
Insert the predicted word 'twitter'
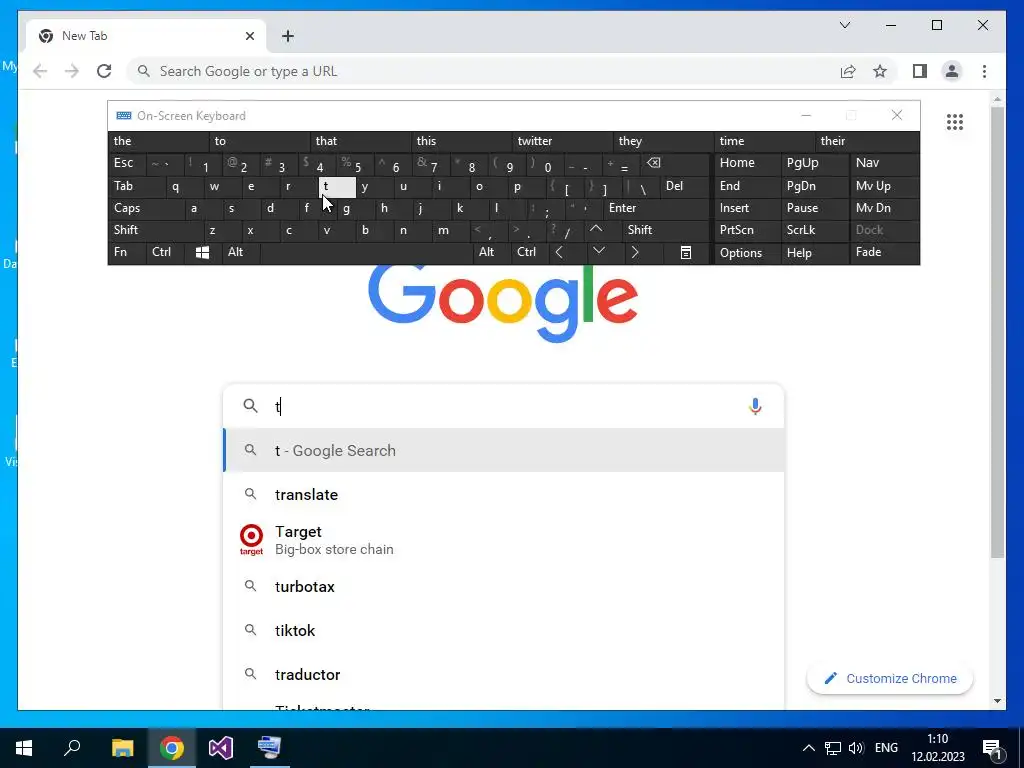pos(563,141)
